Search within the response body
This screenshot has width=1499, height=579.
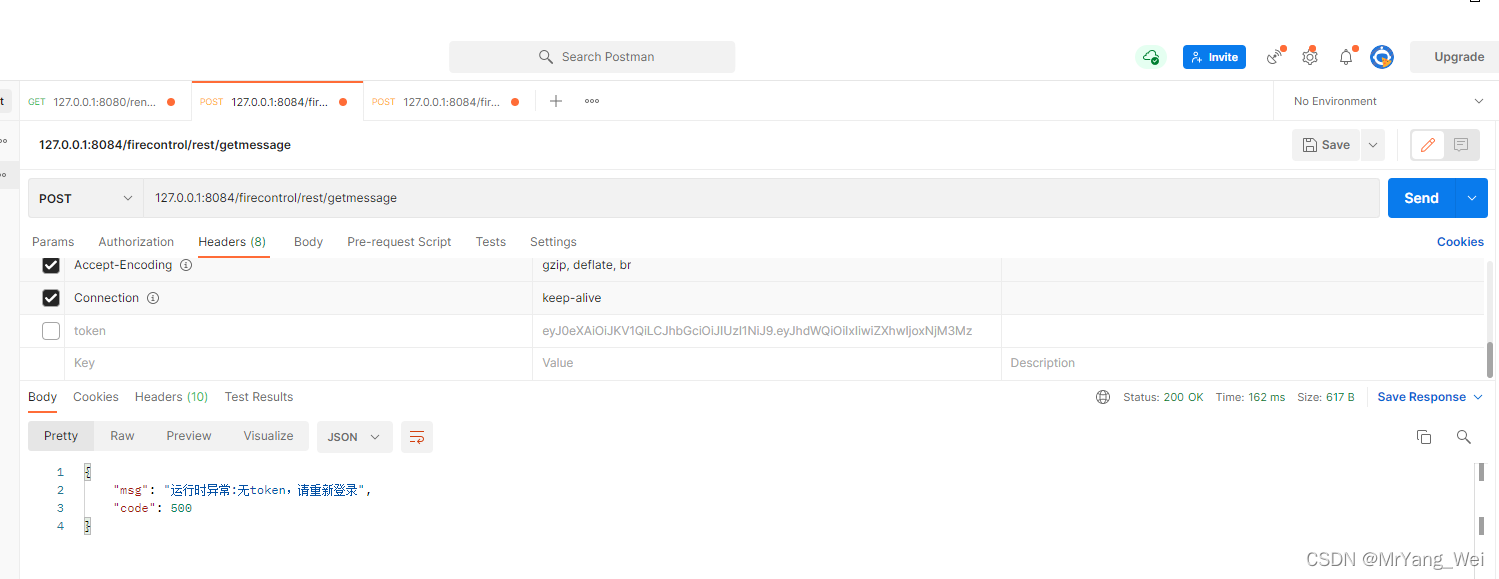tap(1464, 437)
